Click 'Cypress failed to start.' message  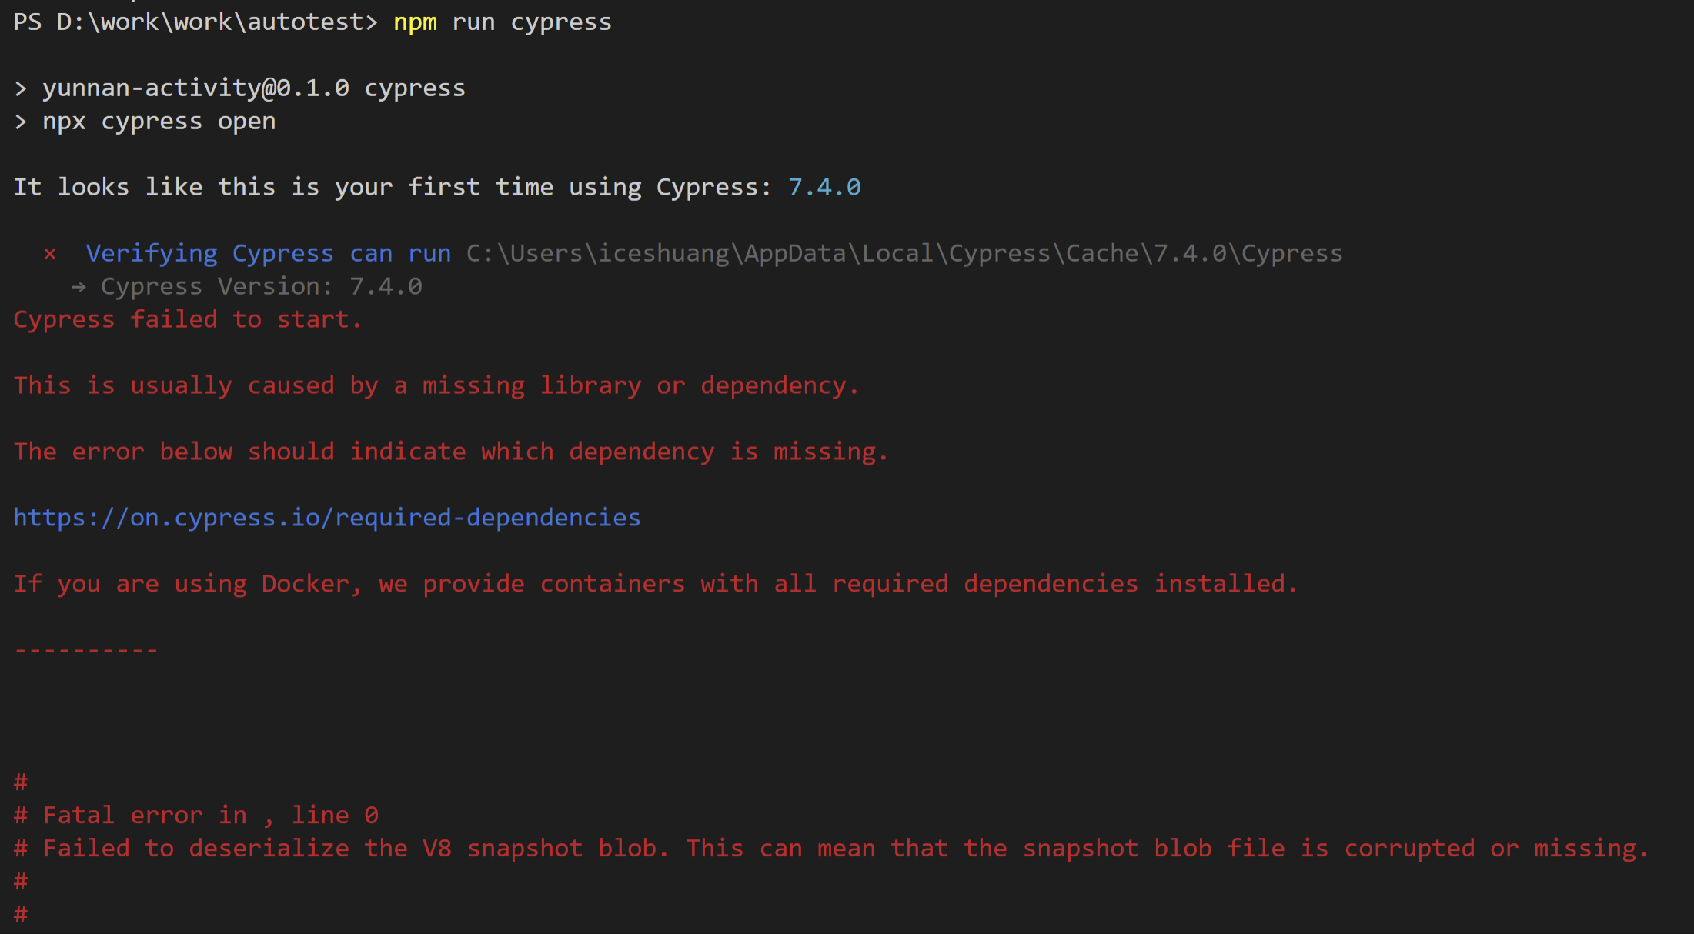188,320
